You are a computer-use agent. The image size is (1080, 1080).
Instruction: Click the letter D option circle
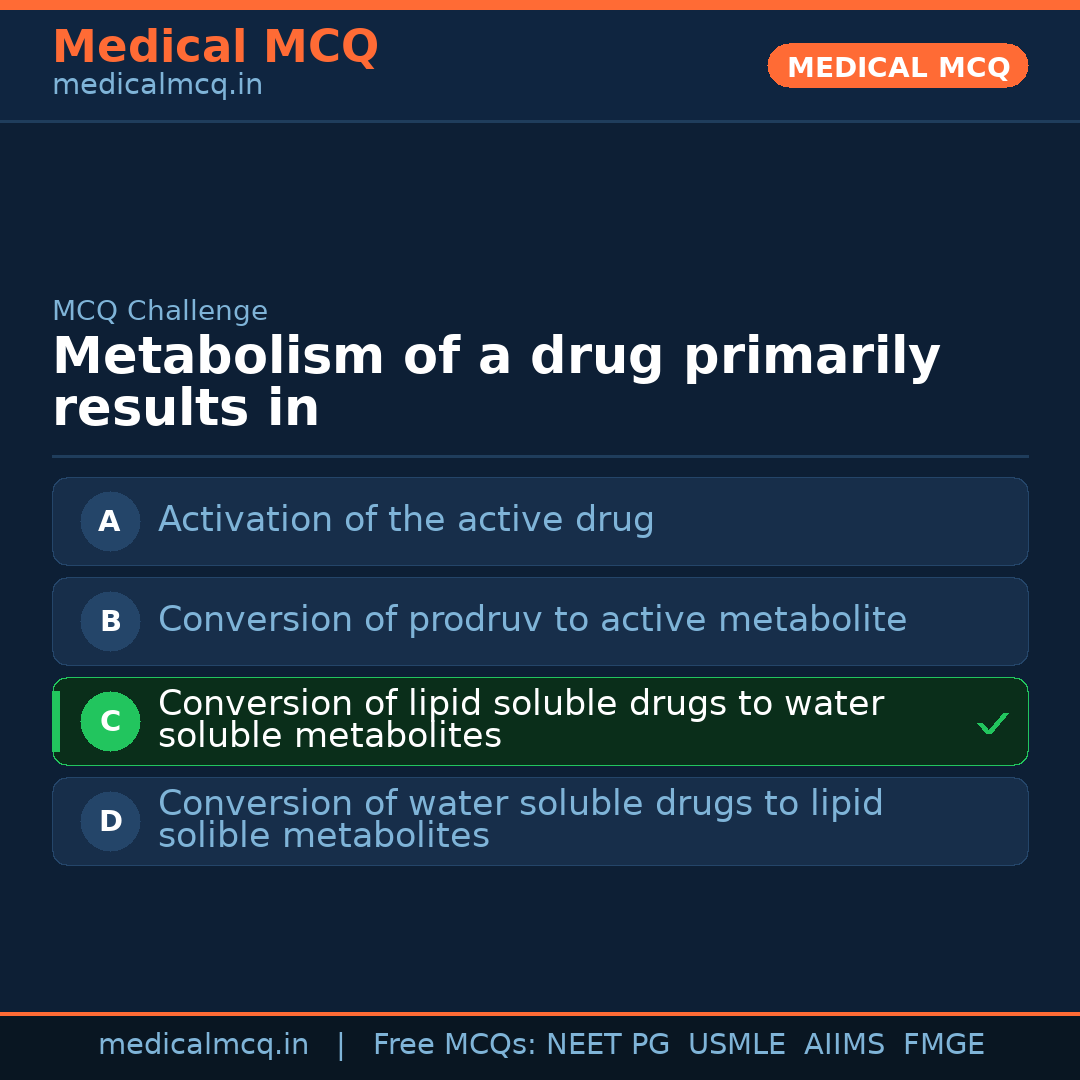[x=110, y=821]
